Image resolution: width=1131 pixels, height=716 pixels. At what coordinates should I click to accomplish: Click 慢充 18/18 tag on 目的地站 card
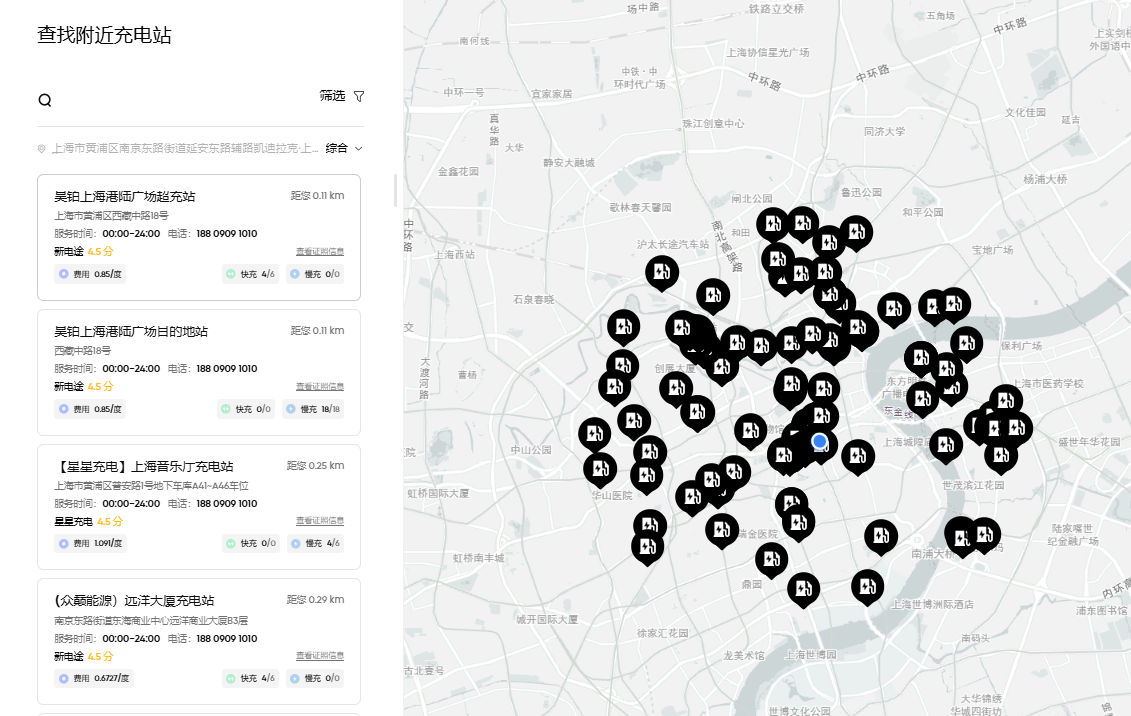(x=313, y=409)
